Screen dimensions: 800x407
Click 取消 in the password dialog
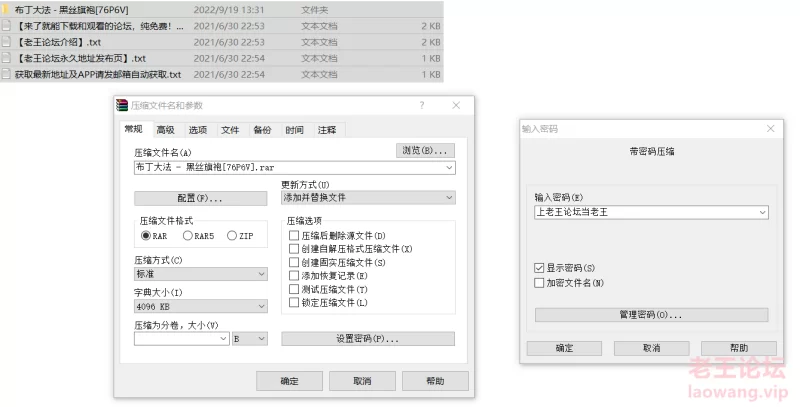click(x=652, y=348)
